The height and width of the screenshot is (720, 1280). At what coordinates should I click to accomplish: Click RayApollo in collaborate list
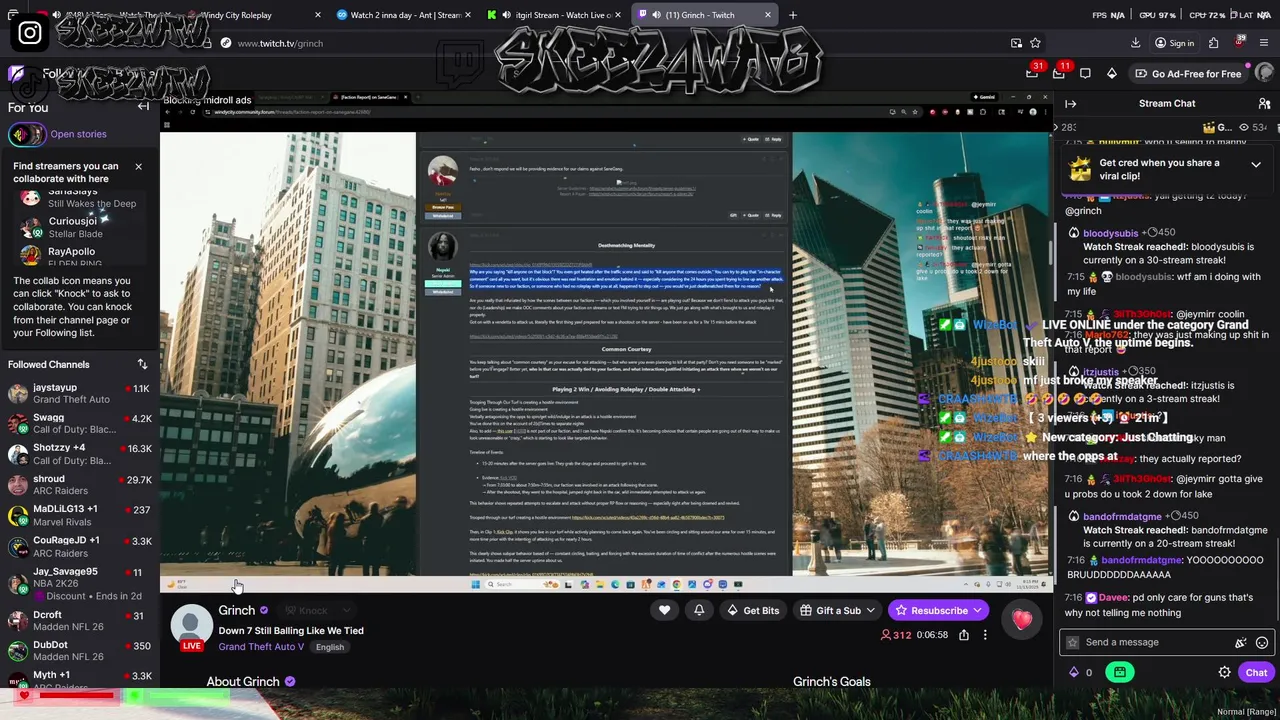click(80, 257)
